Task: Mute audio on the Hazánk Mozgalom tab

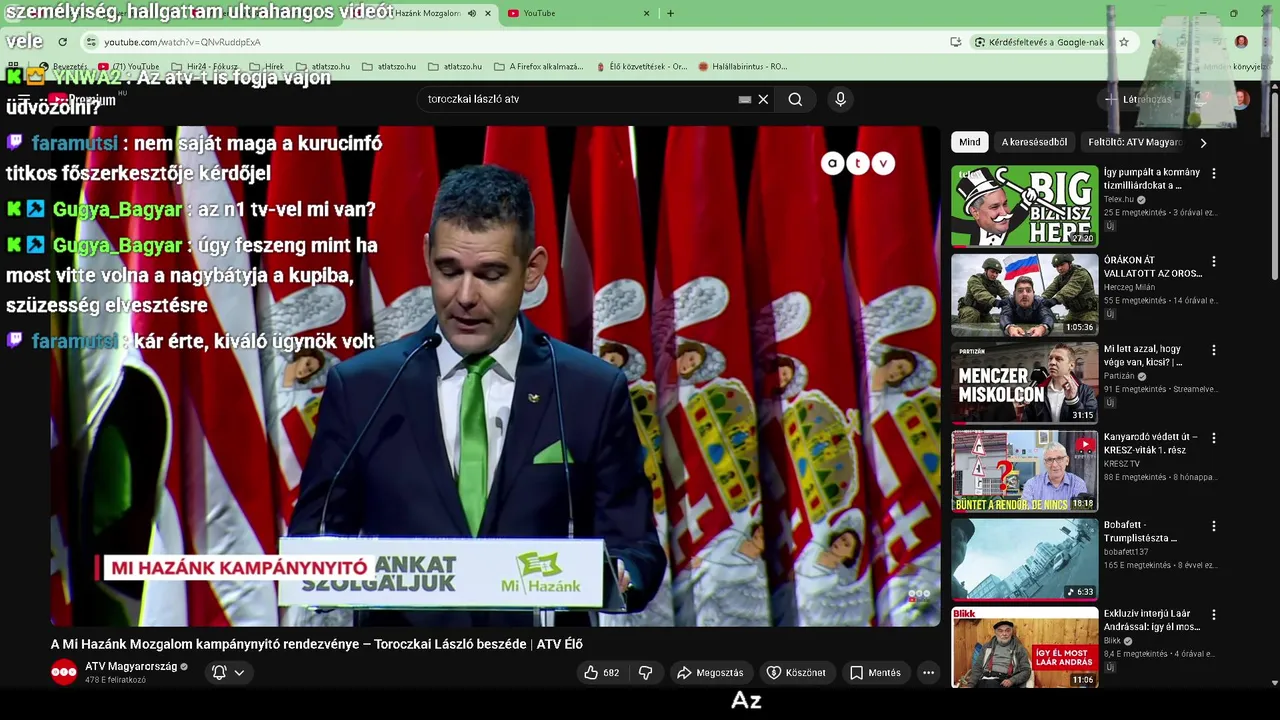Action: tap(472, 13)
